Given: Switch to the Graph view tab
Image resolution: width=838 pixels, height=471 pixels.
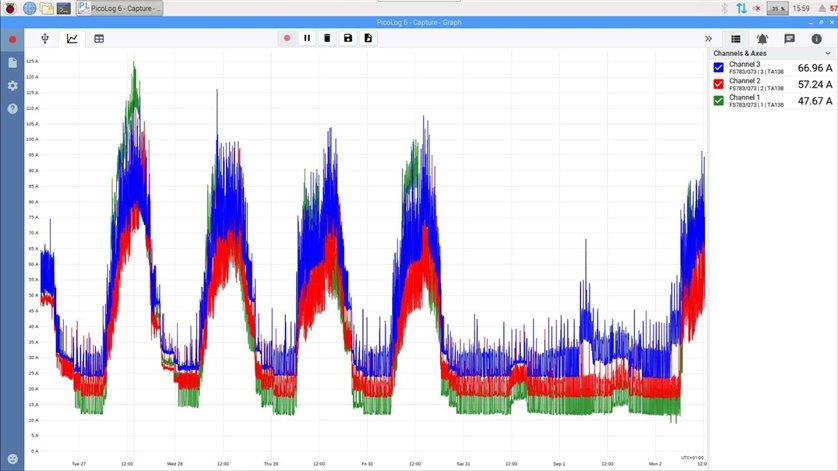Looking at the screenshot, I should pyautogui.click(x=72, y=39).
